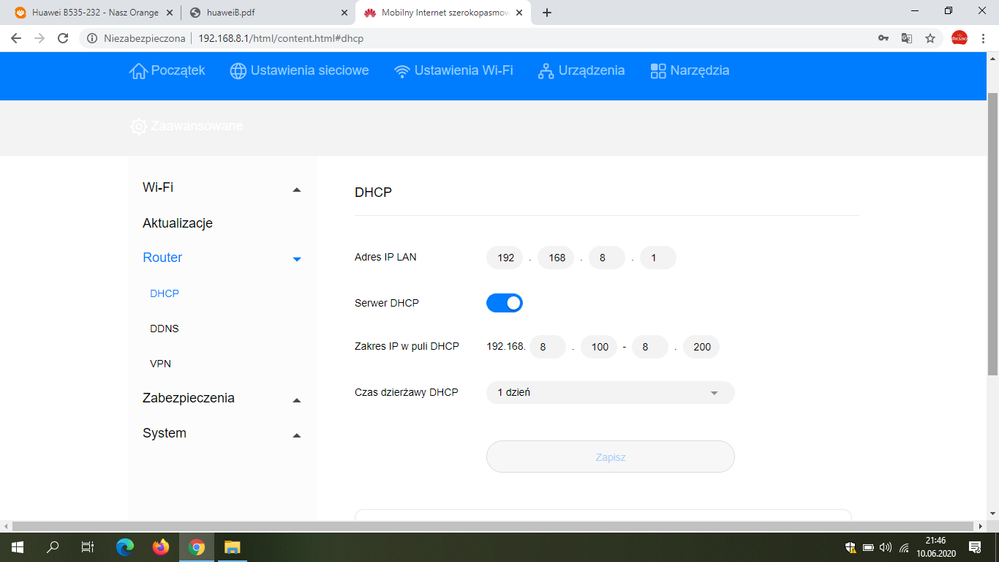The width and height of the screenshot is (999, 562).
Task: Open the Urządzenia devices icon
Action: coord(546,71)
